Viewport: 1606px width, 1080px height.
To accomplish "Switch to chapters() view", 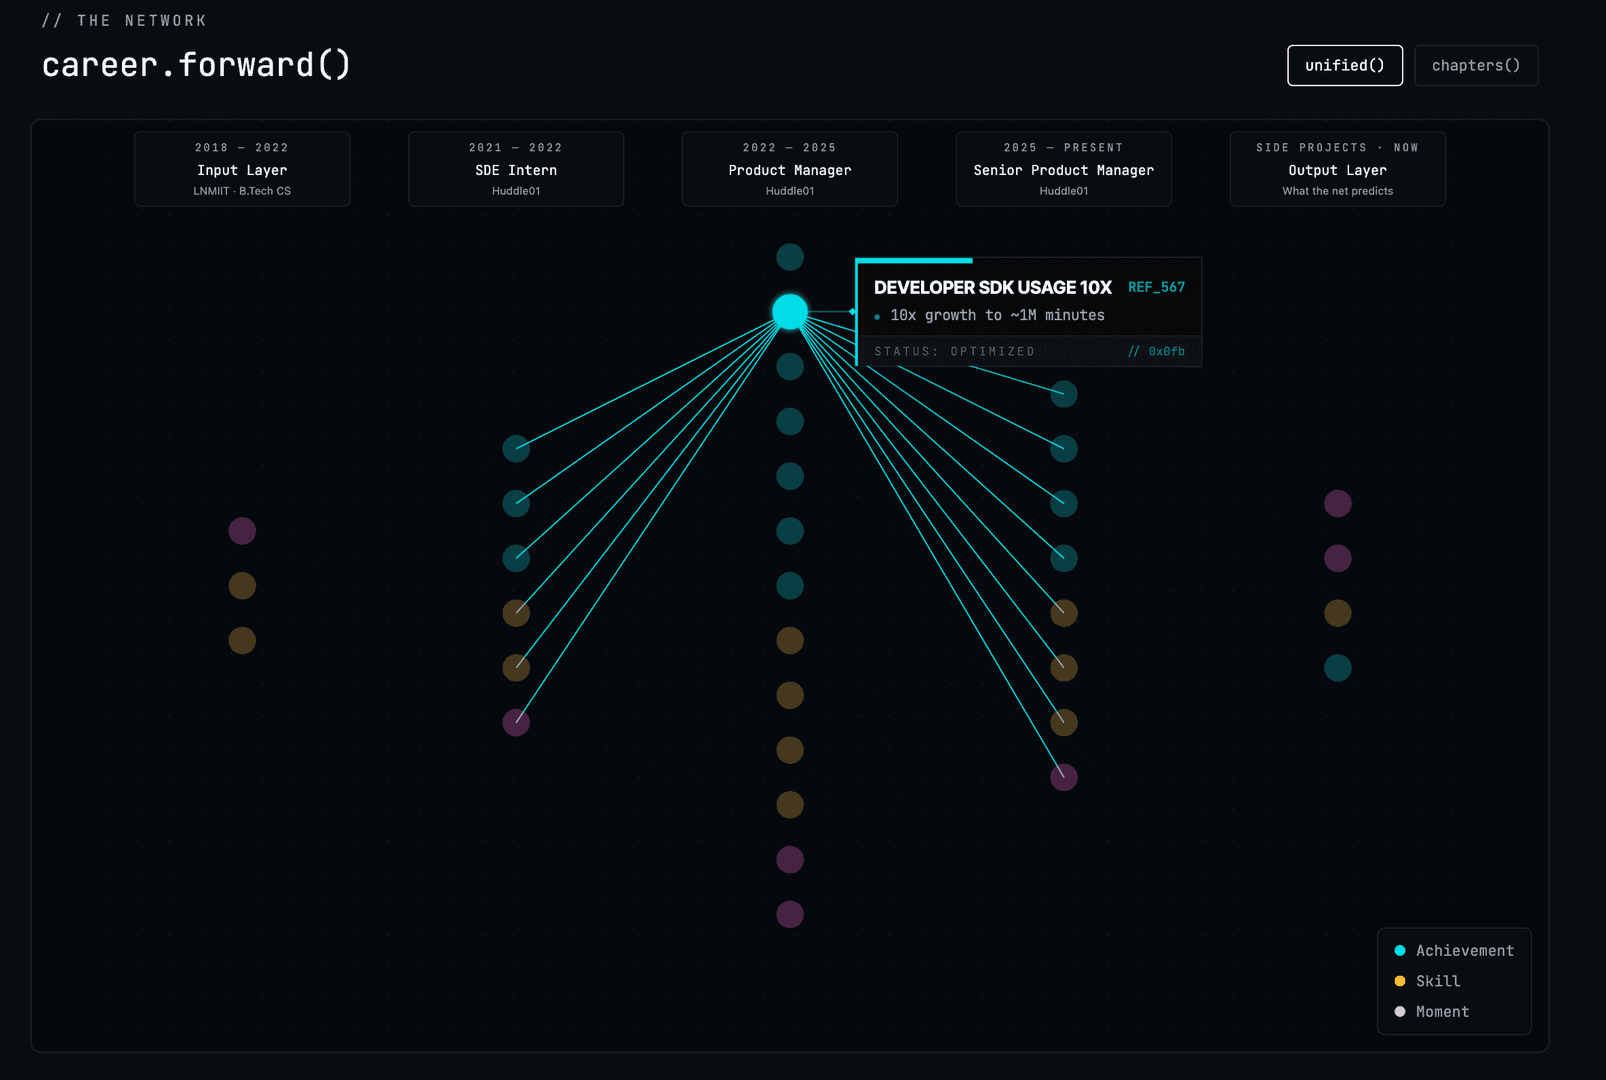I will click(x=1476, y=65).
